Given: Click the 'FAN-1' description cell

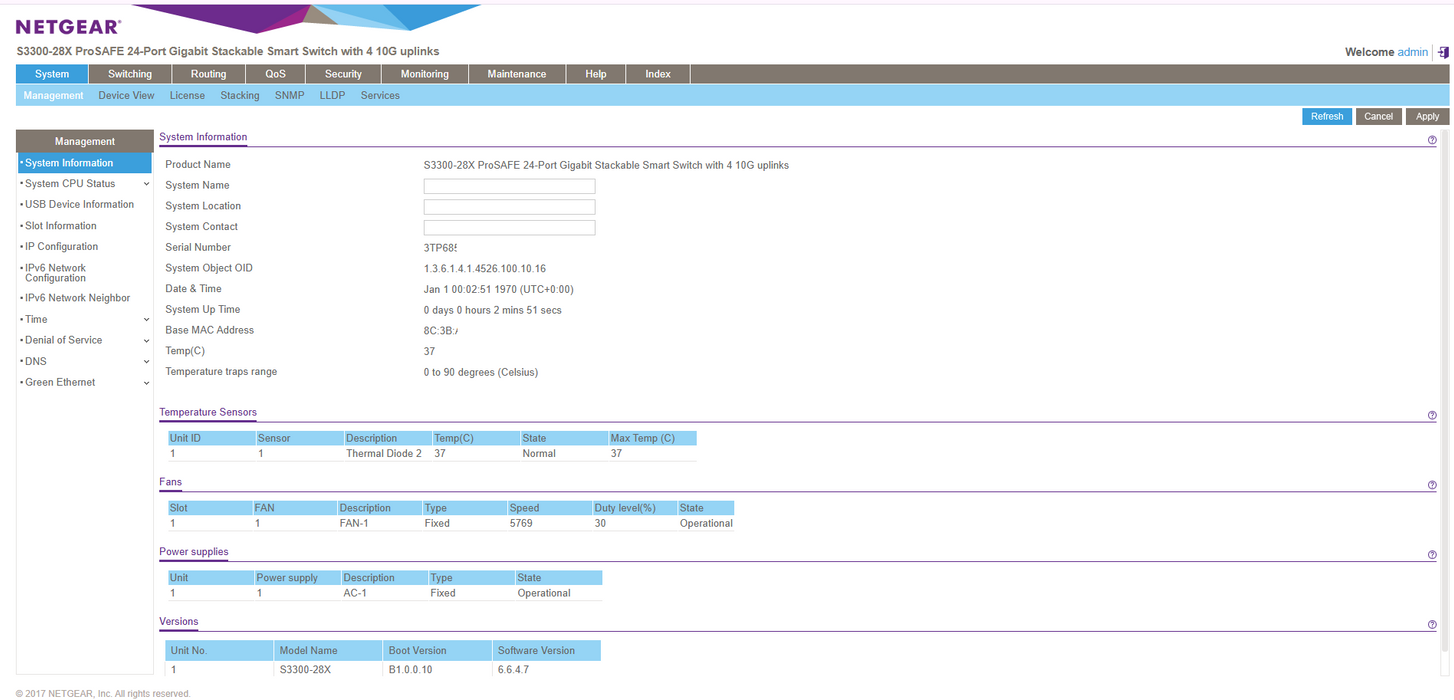Looking at the screenshot, I should pos(354,524).
